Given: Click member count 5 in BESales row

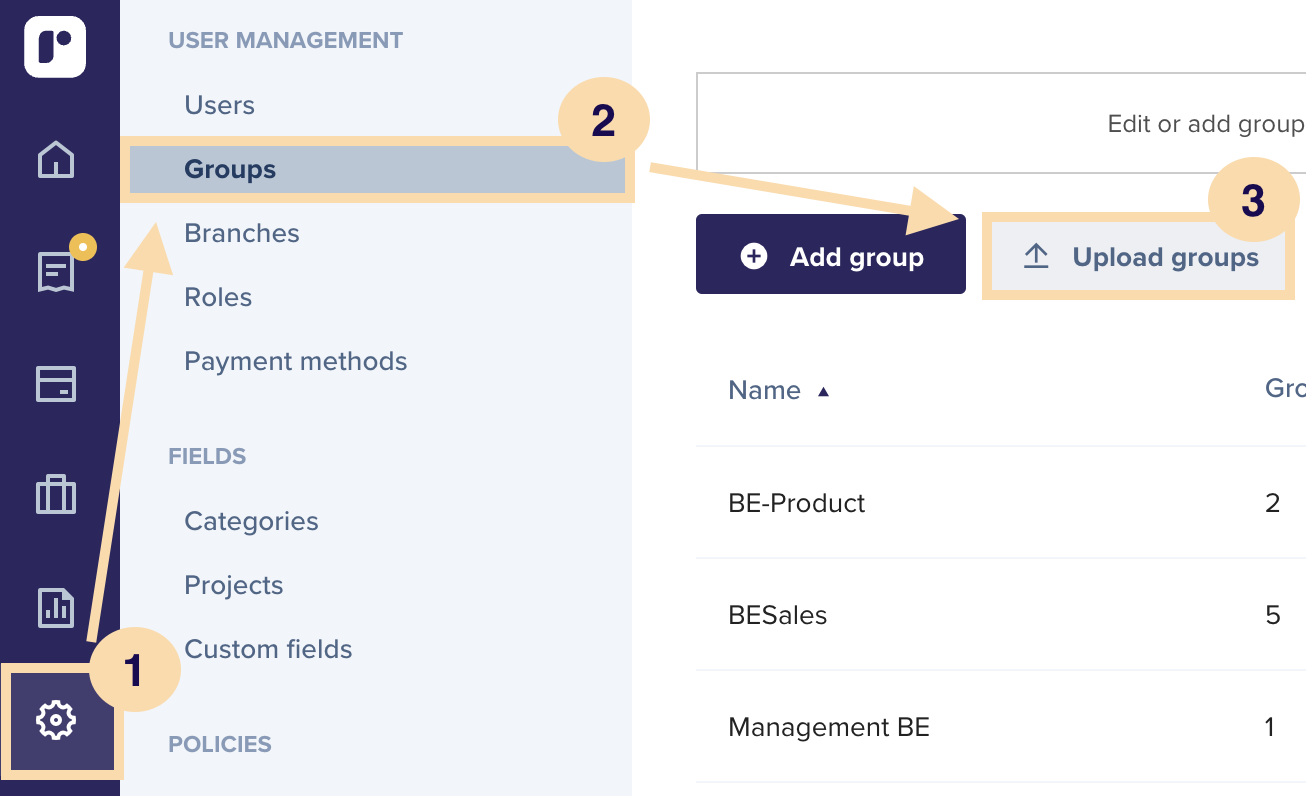Looking at the screenshot, I should 1272,614.
